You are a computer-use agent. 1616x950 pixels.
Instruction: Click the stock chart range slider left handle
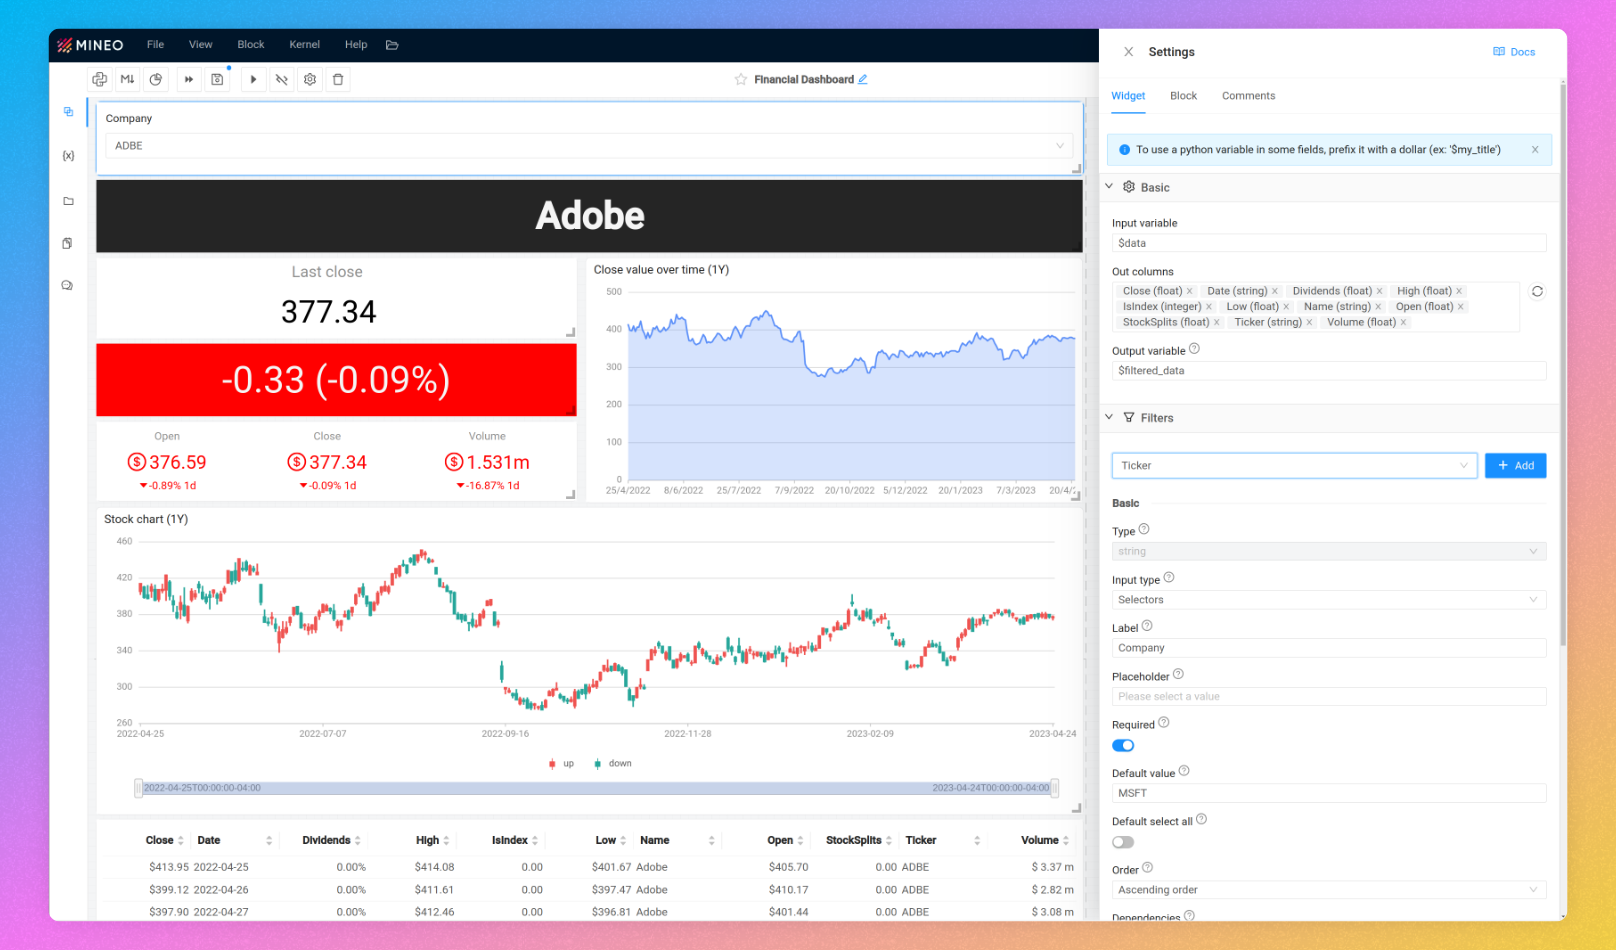[139, 788]
